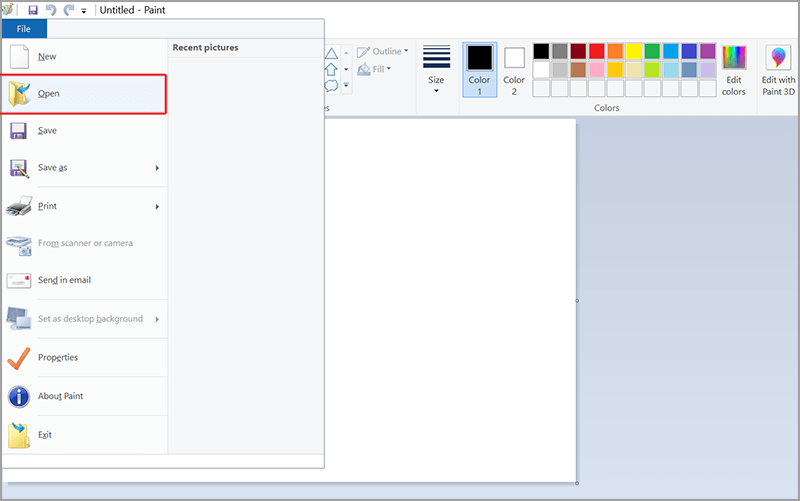Image resolution: width=800 pixels, height=501 pixels.
Task: Choose Open from the File menu
Action: [84, 94]
